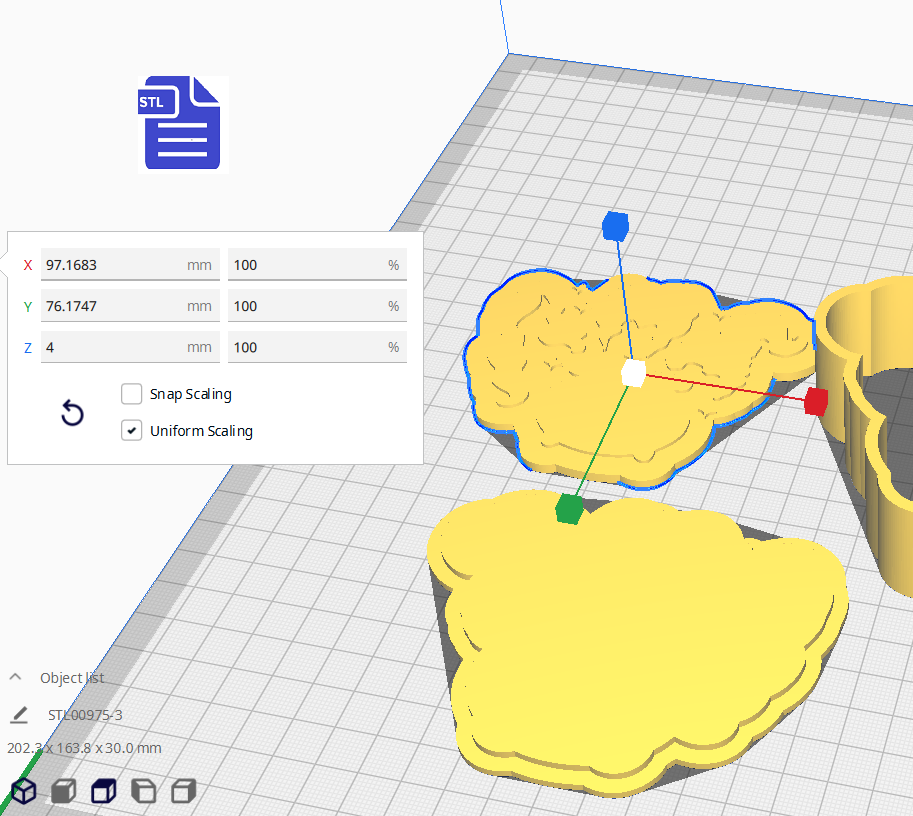913x816 pixels.
Task: Select the right side view icon
Action: pyautogui.click(x=183, y=792)
